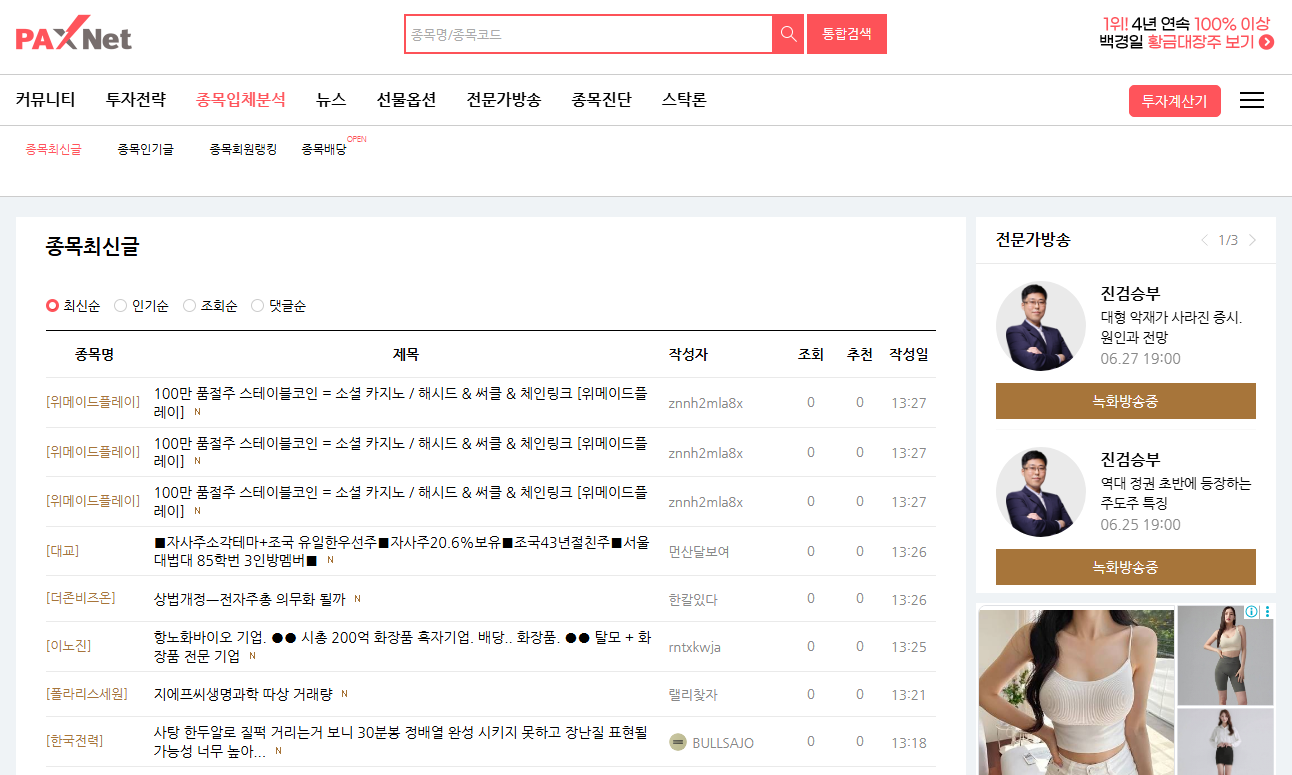Open the 종목입체분석 menu
Screen dimensions: 1292x775
(x=241, y=100)
